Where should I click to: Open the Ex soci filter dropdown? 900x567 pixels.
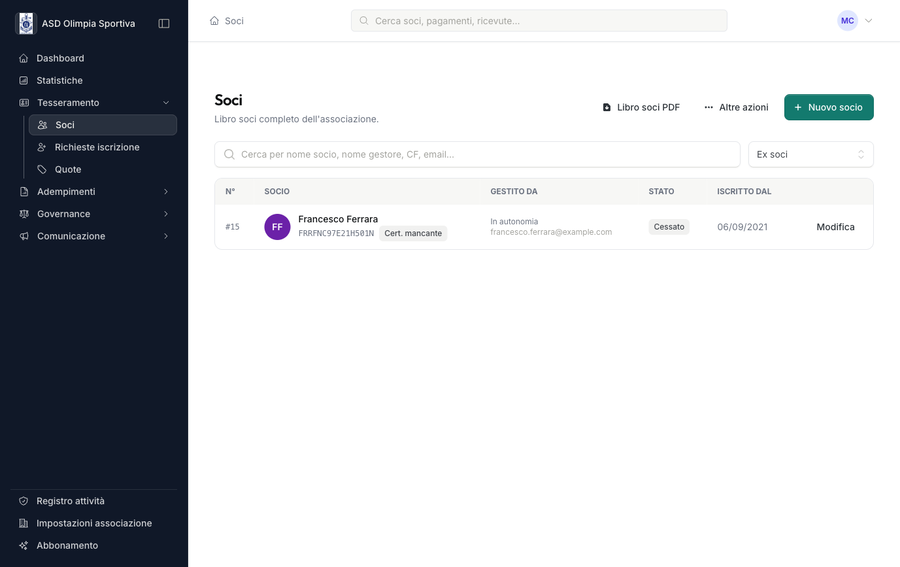[810, 154]
